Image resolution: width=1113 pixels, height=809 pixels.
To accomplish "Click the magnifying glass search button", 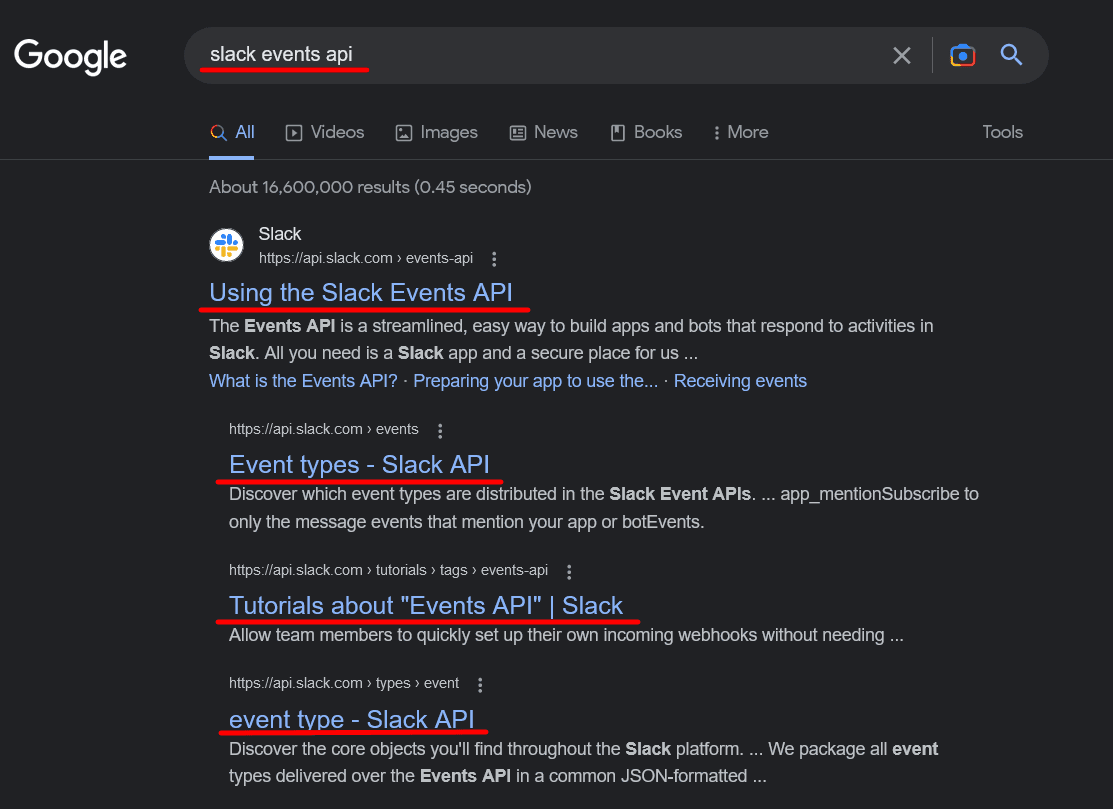I will [1011, 56].
